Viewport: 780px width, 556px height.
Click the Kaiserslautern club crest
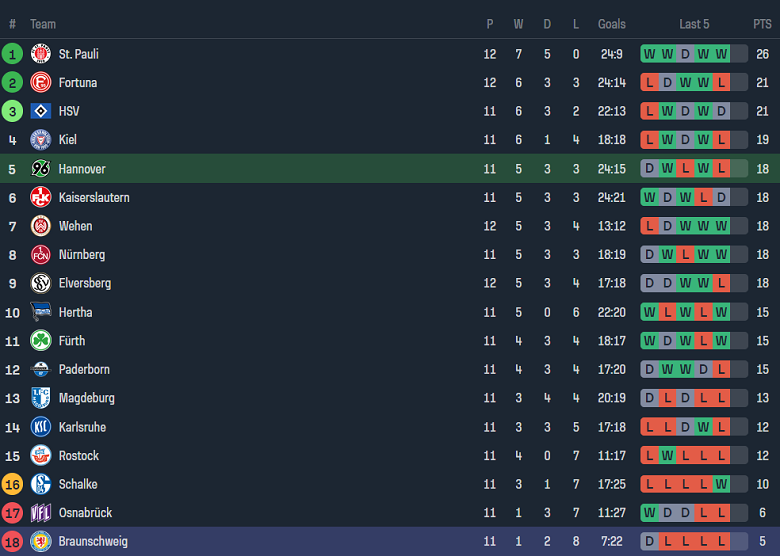click(x=41, y=198)
